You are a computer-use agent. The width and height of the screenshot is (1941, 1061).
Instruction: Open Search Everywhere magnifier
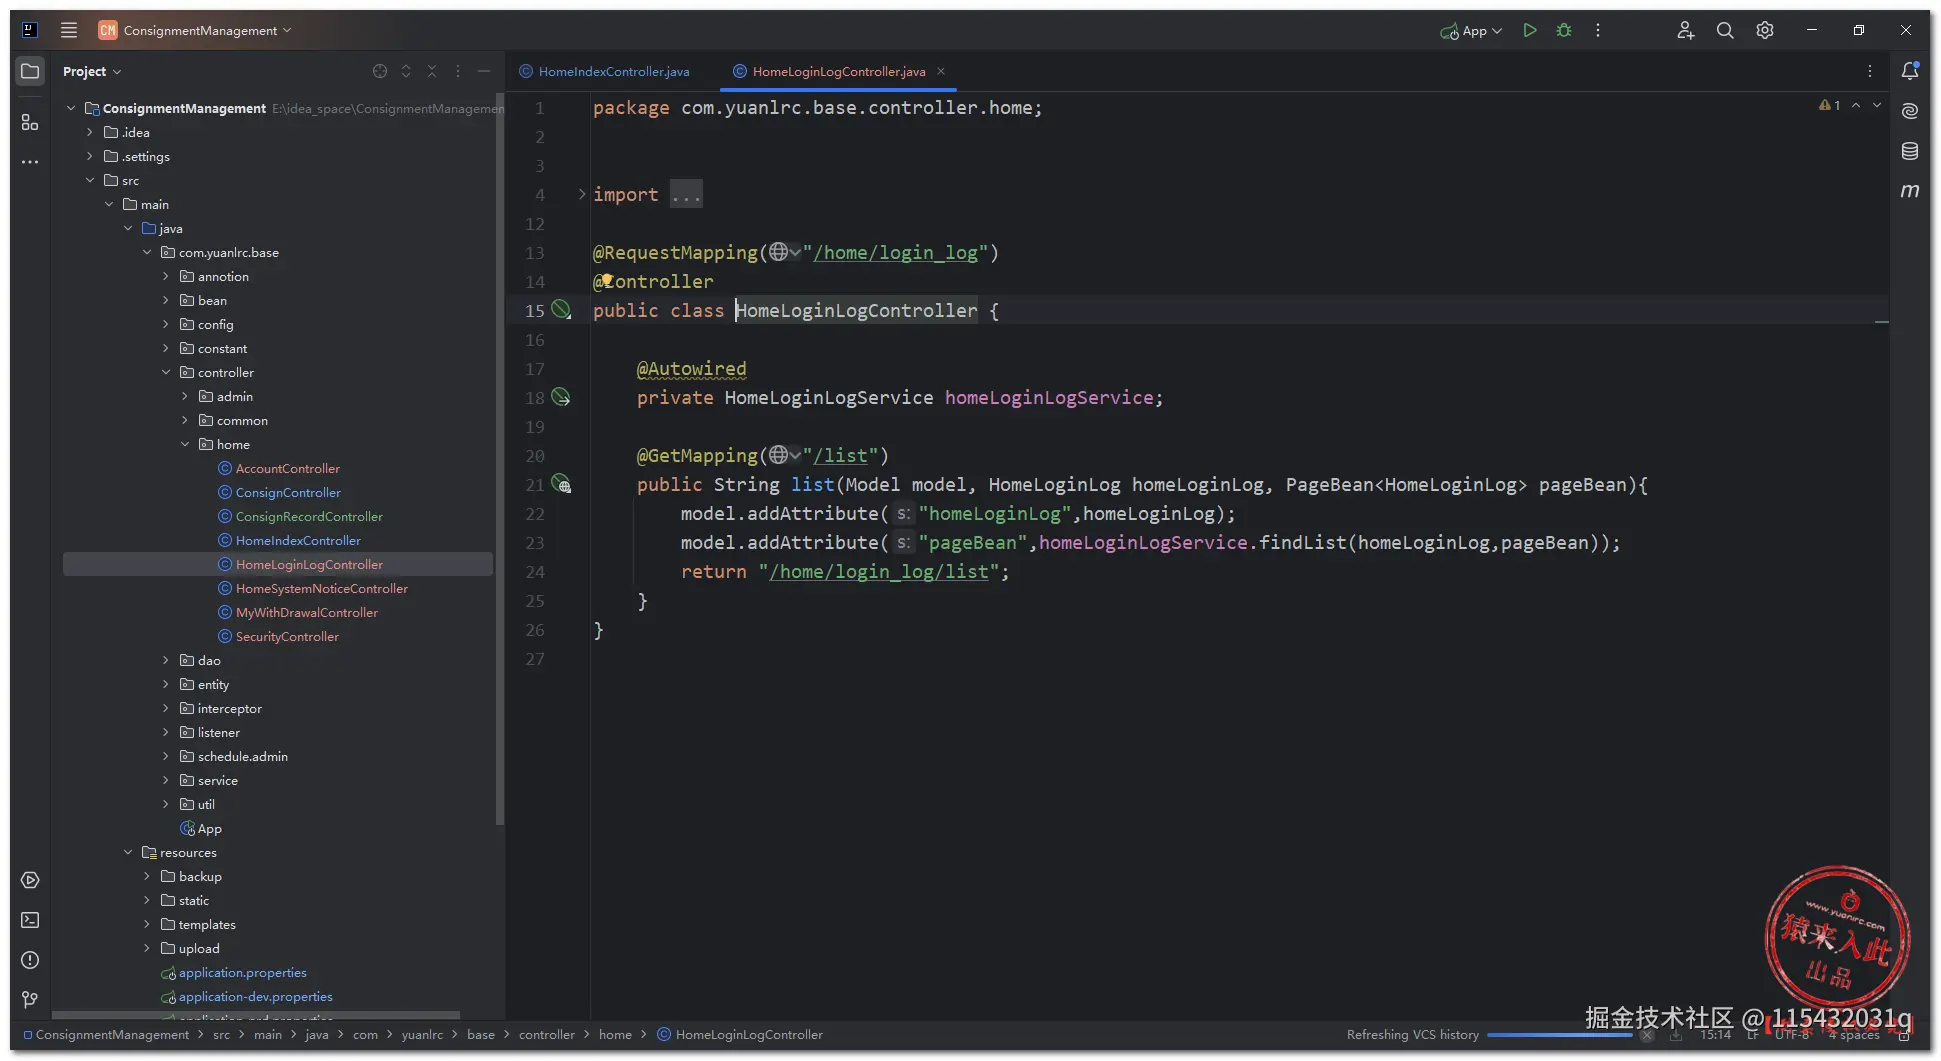(1725, 30)
